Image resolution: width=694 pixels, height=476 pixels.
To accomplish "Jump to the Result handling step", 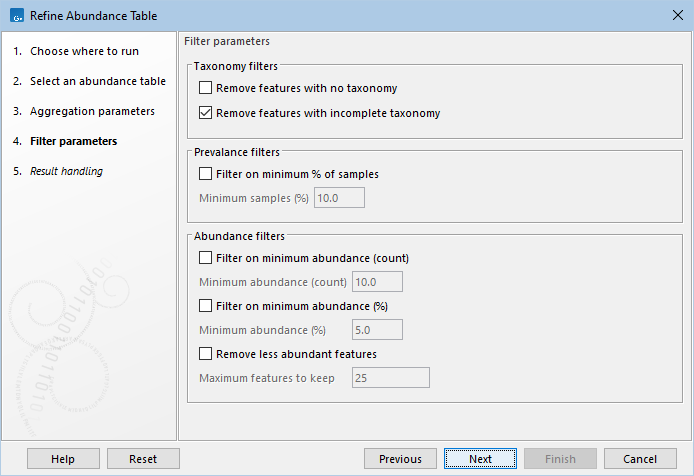I will point(66,171).
